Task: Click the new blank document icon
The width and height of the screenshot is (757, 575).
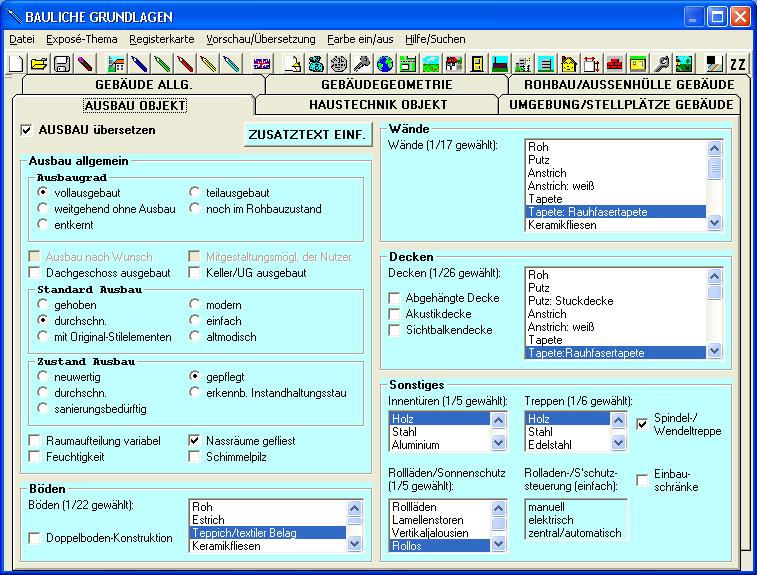Action: click(16, 64)
